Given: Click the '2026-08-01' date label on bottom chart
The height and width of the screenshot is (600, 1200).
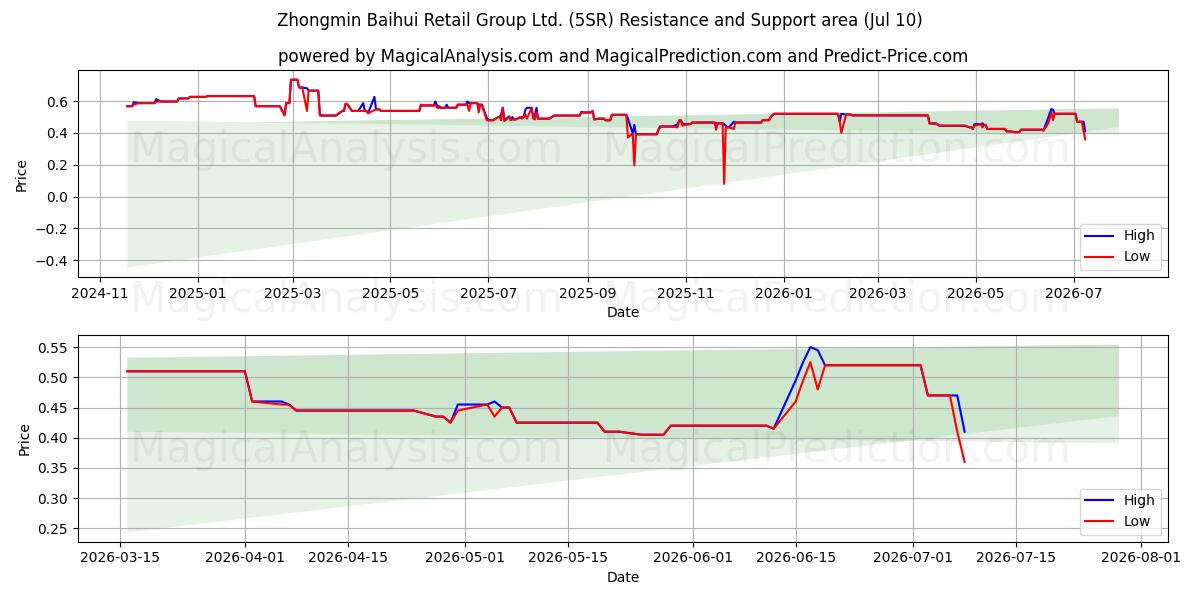Looking at the screenshot, I should [1142, 559].
